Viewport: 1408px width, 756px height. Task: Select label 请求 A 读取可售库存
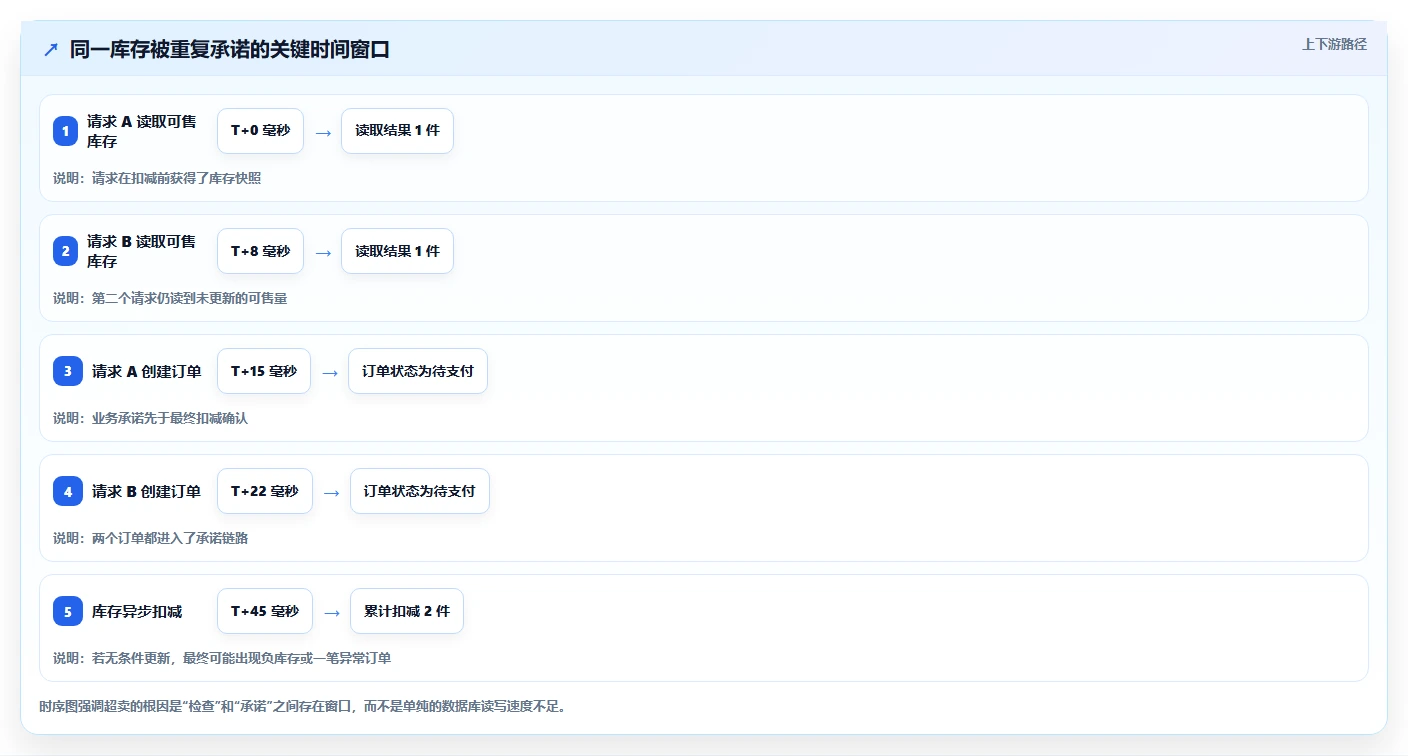click(x=142, y=131)
